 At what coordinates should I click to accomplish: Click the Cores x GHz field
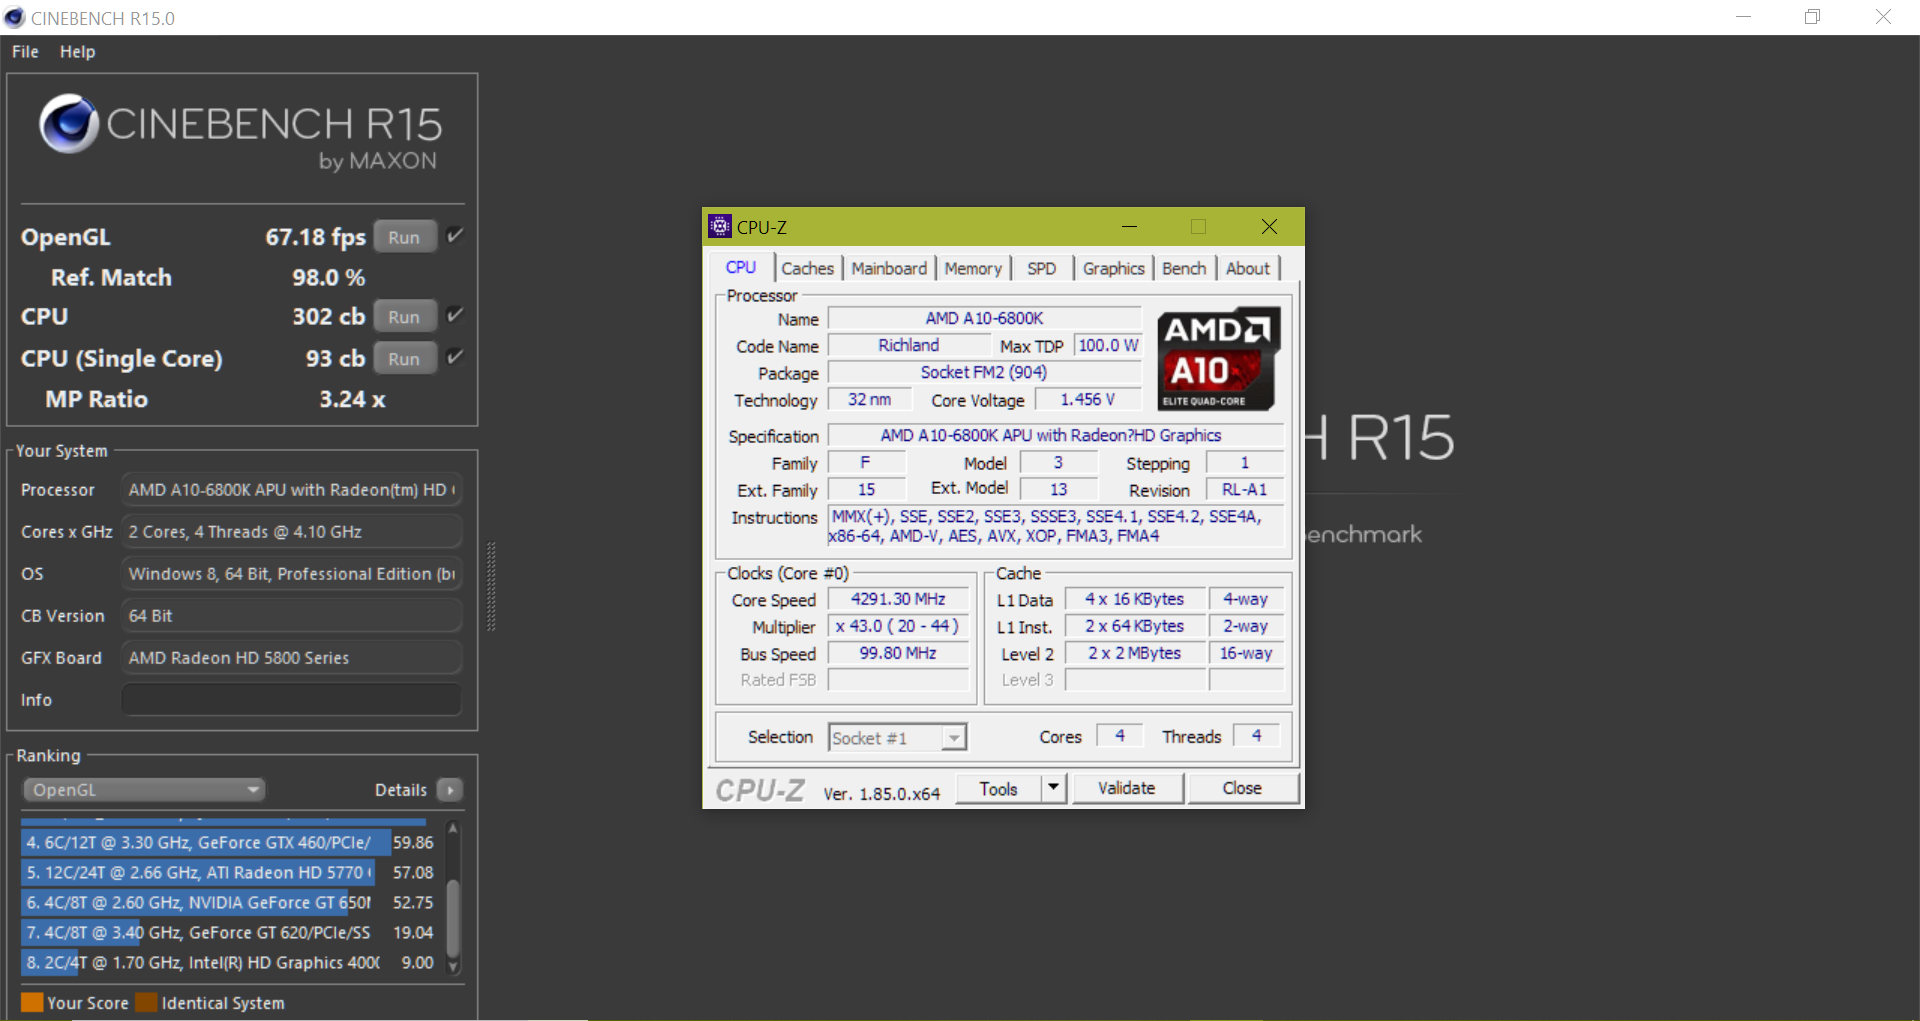pyautogui.click(x=291, y=532)
